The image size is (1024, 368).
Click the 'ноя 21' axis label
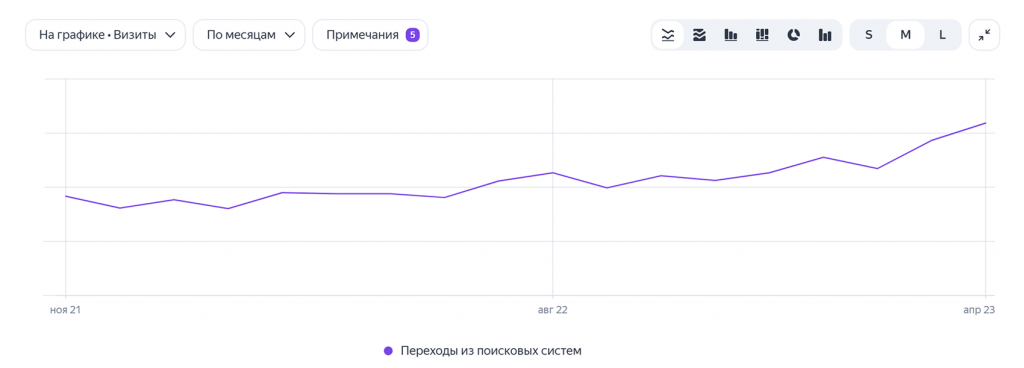pyautogui.click(x=65, y=310)
